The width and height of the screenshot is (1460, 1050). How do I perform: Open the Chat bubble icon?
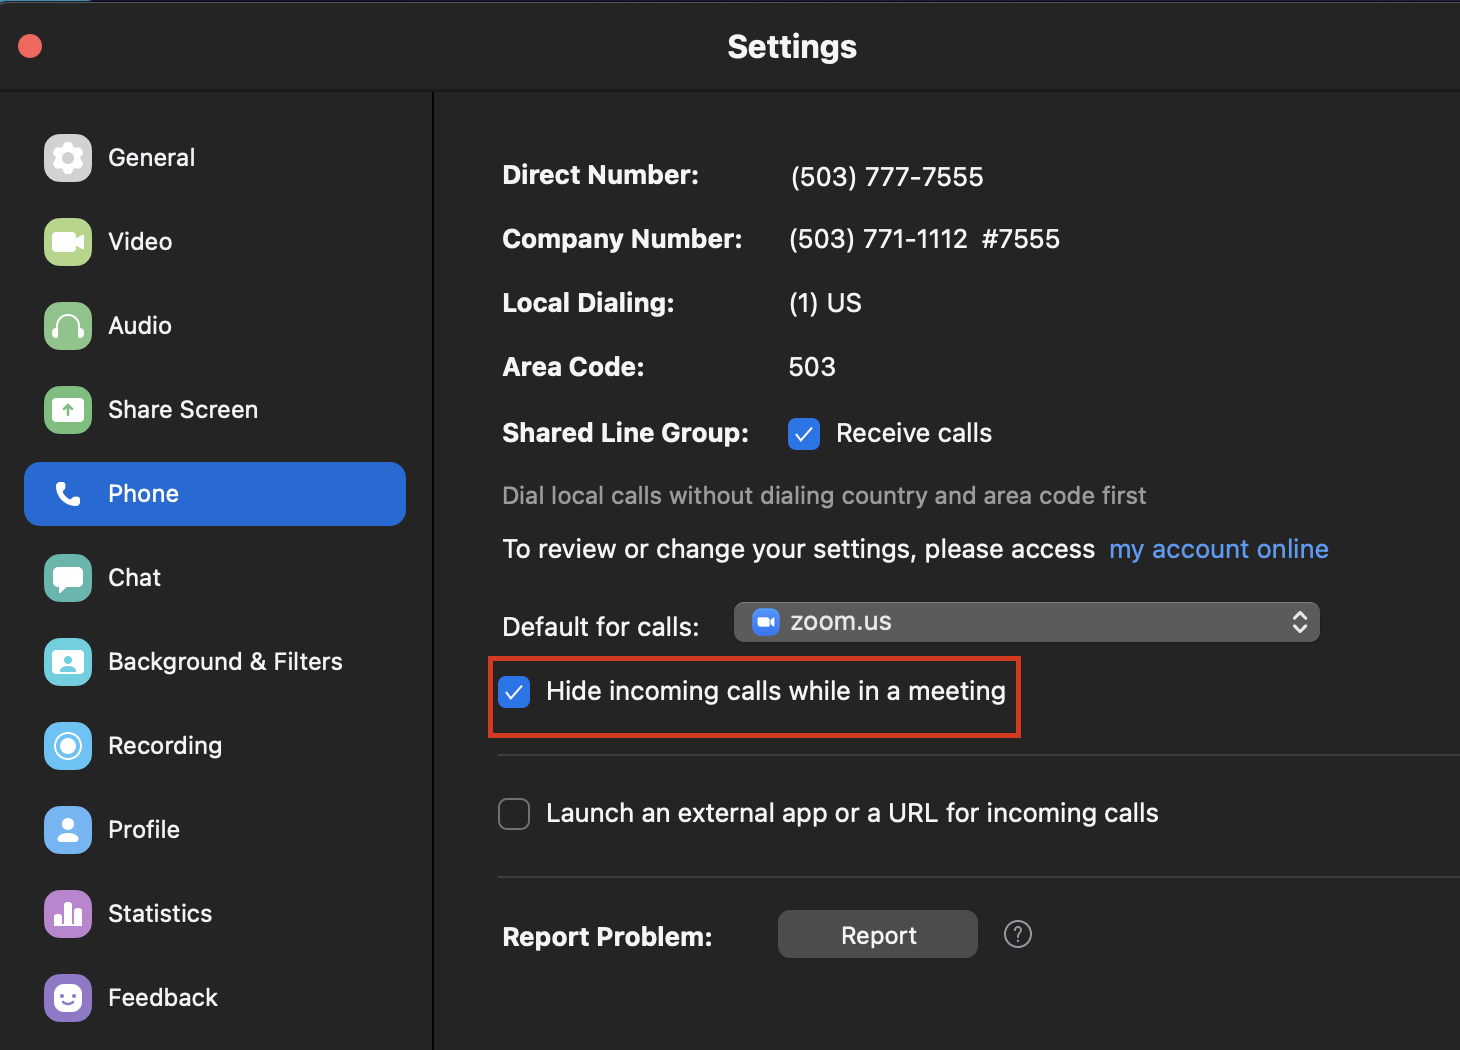click(x=68, y=578)
